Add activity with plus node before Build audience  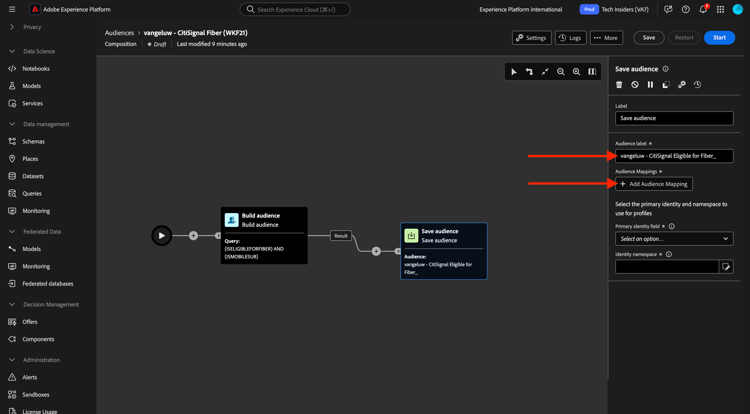point(193,236)
